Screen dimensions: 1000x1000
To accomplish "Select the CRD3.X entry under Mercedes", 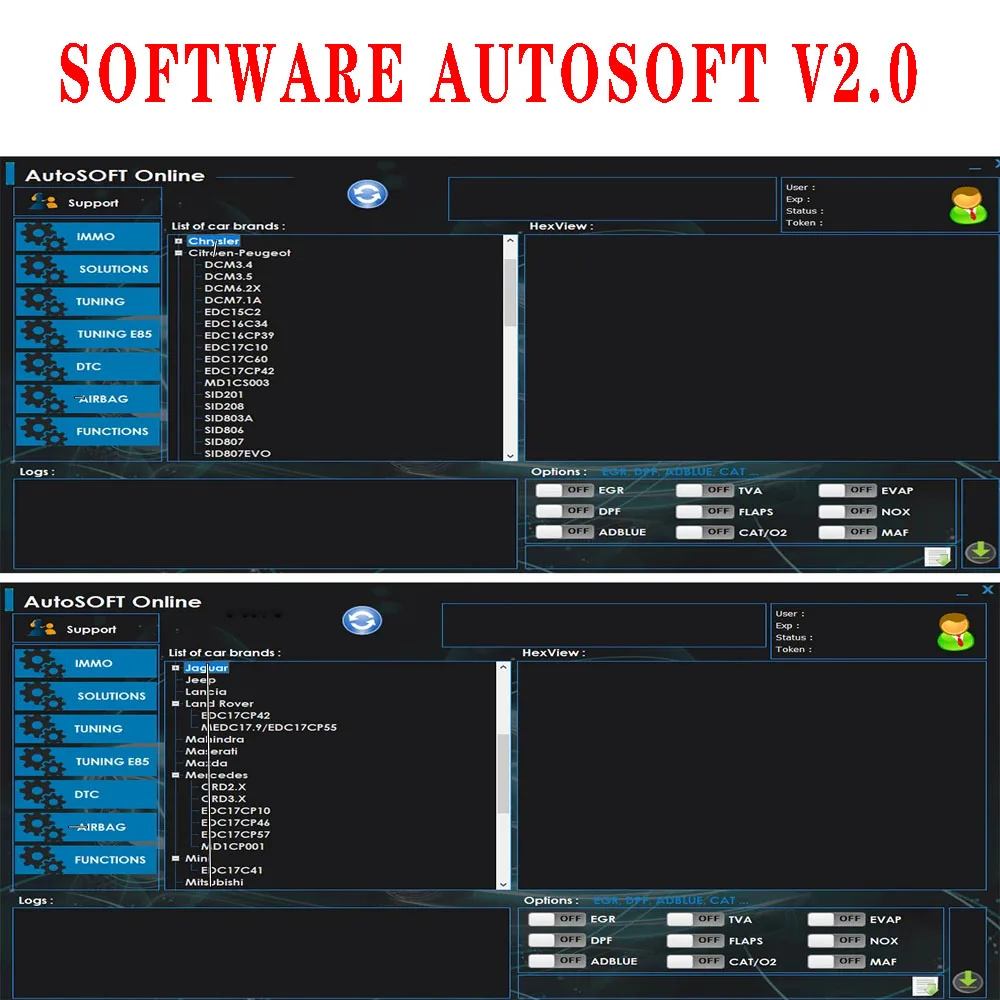I will coord(223,798).
